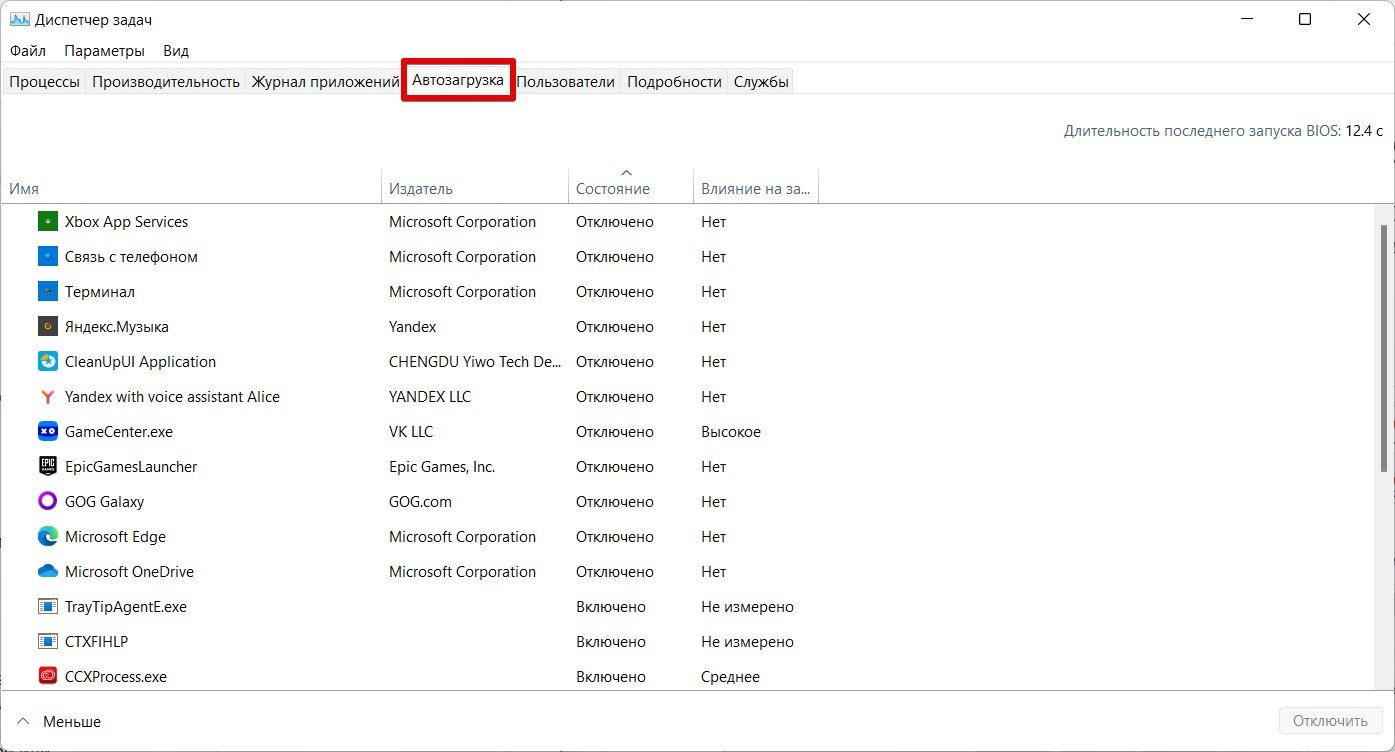Go to the Службы tab

tap(761, 82)
